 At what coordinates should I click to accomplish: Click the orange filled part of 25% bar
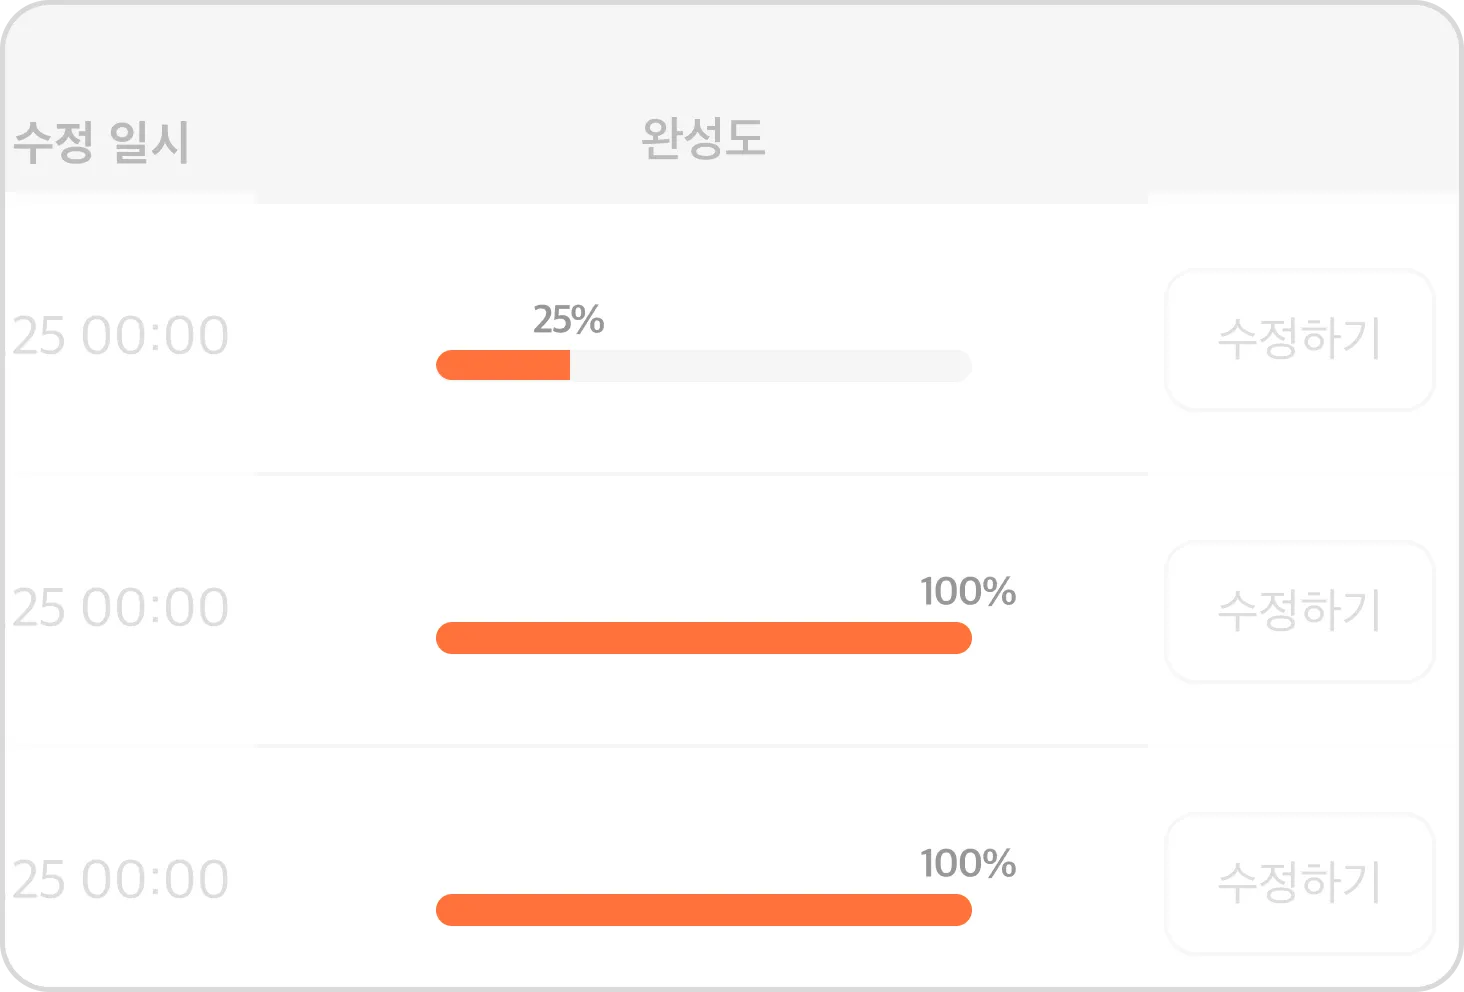[503, 365]
